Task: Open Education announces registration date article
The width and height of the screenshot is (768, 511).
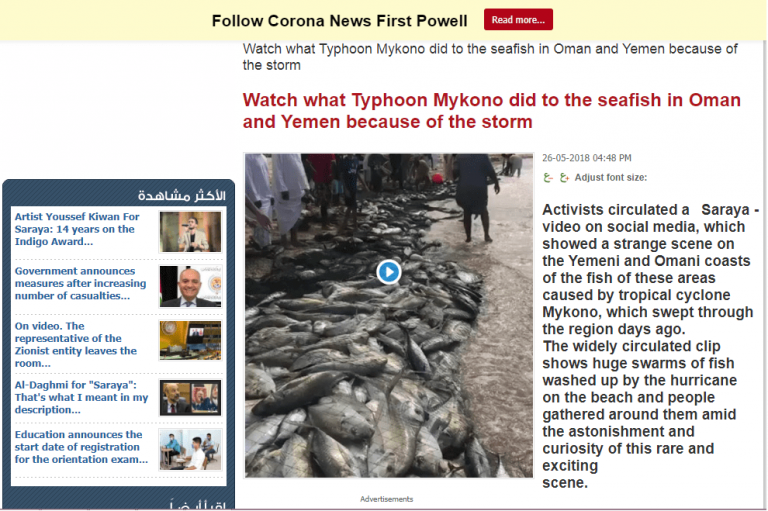Action: tap(81, 447)
